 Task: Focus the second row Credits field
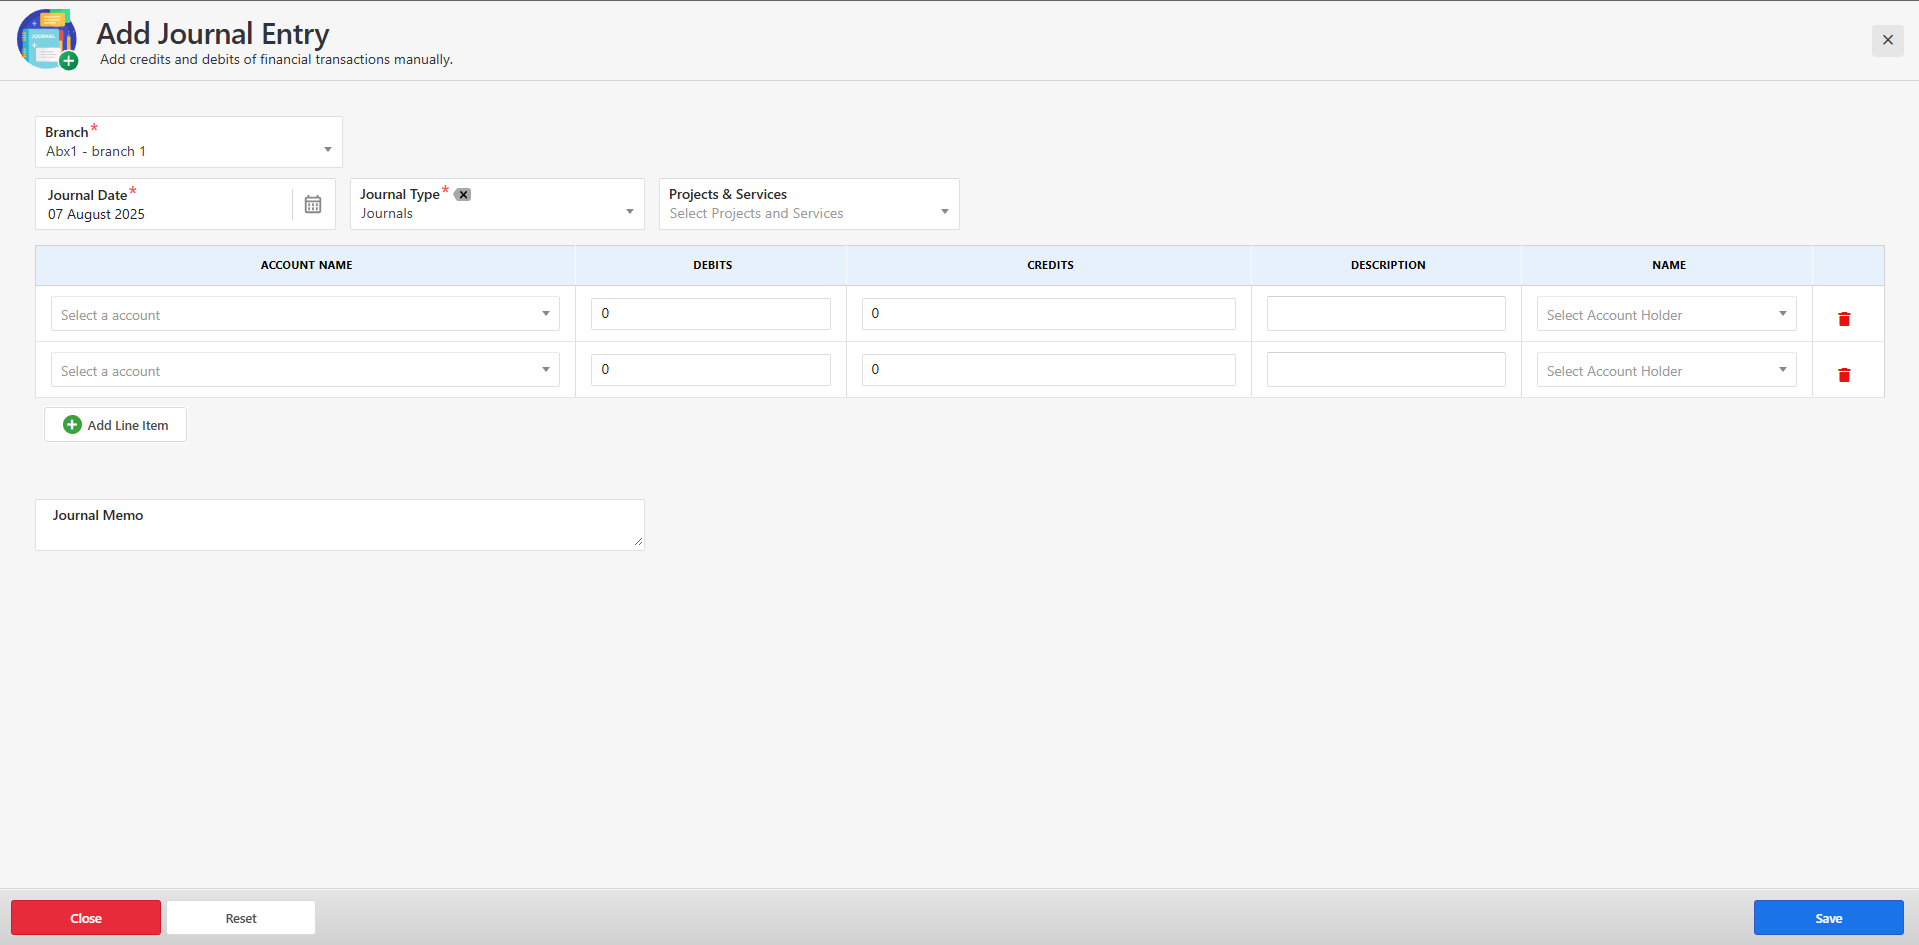pos(1048,370)
